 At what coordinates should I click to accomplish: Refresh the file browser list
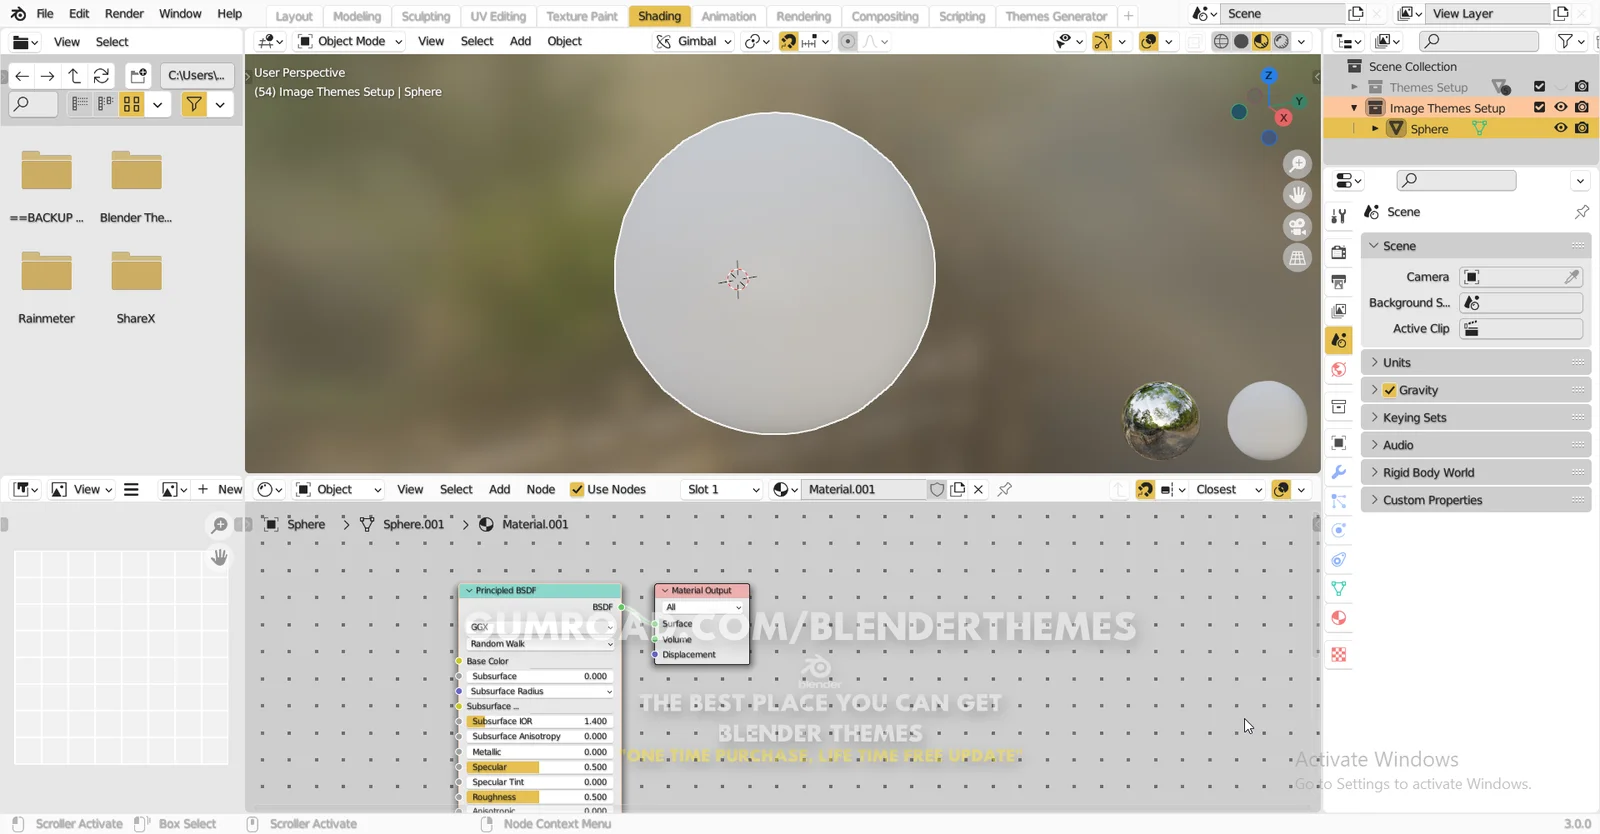102,76
